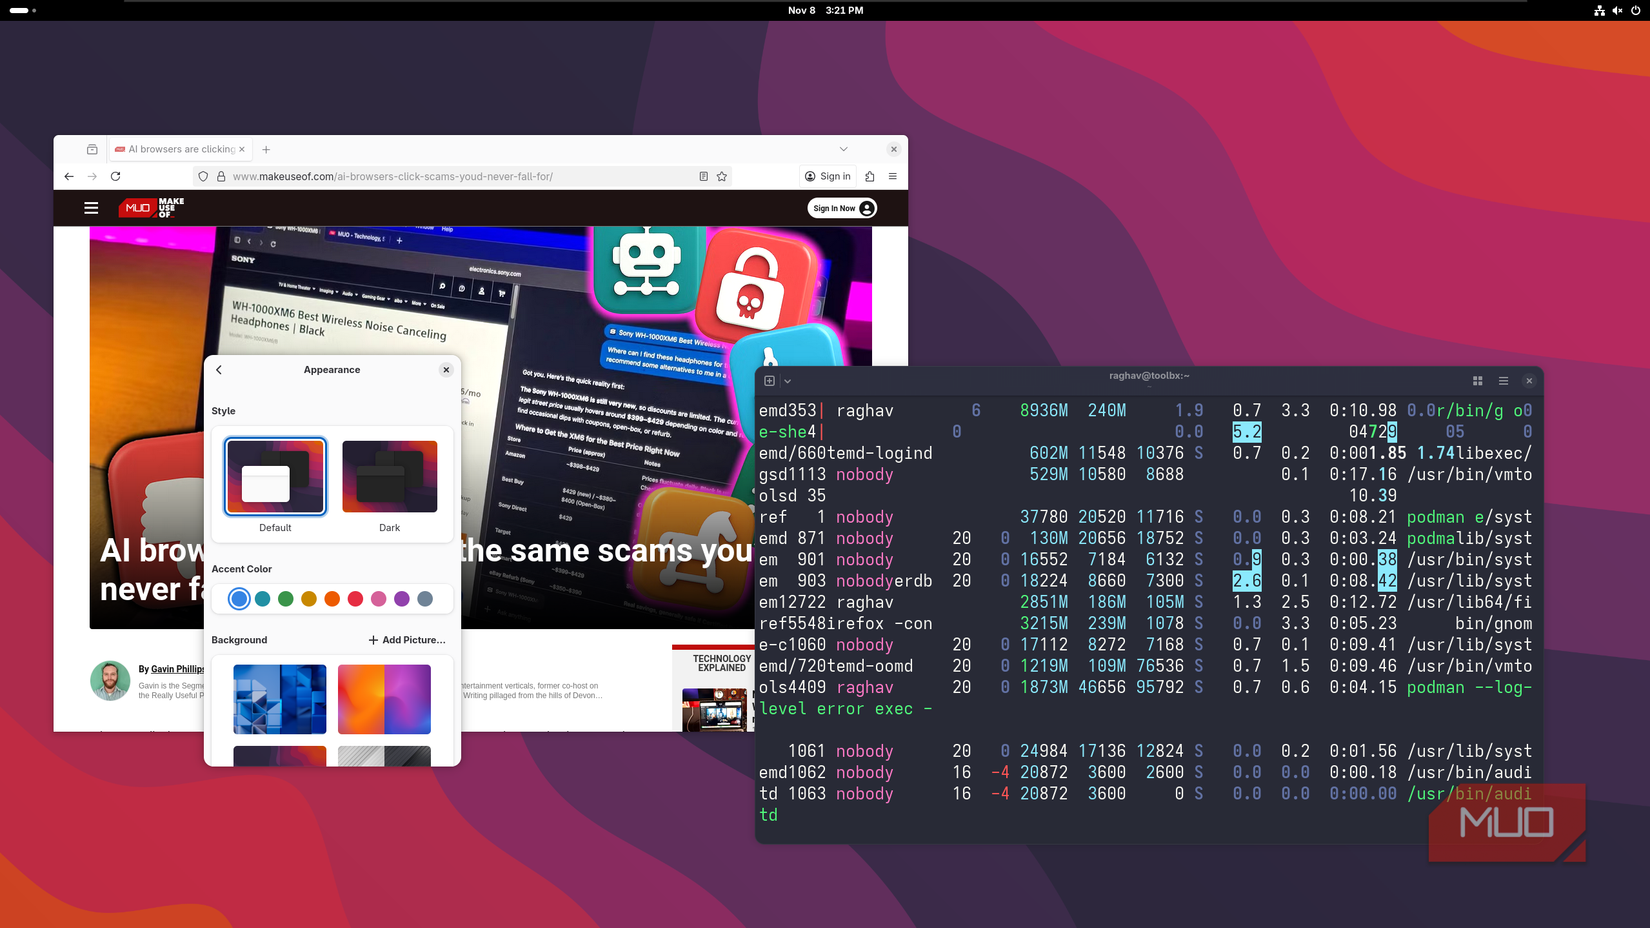Click the '8936M' value in terminal
Screen dimensions: 1650x928
coord(1044,411)
